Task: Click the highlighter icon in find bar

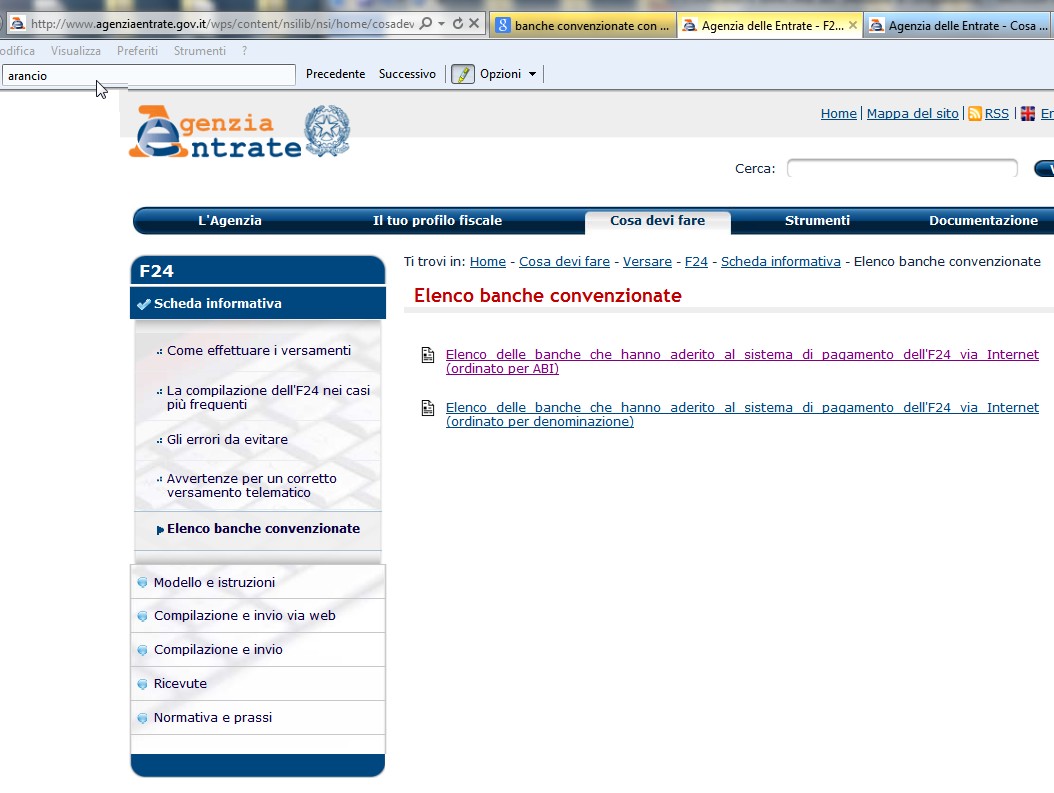Action: (462, 74)
